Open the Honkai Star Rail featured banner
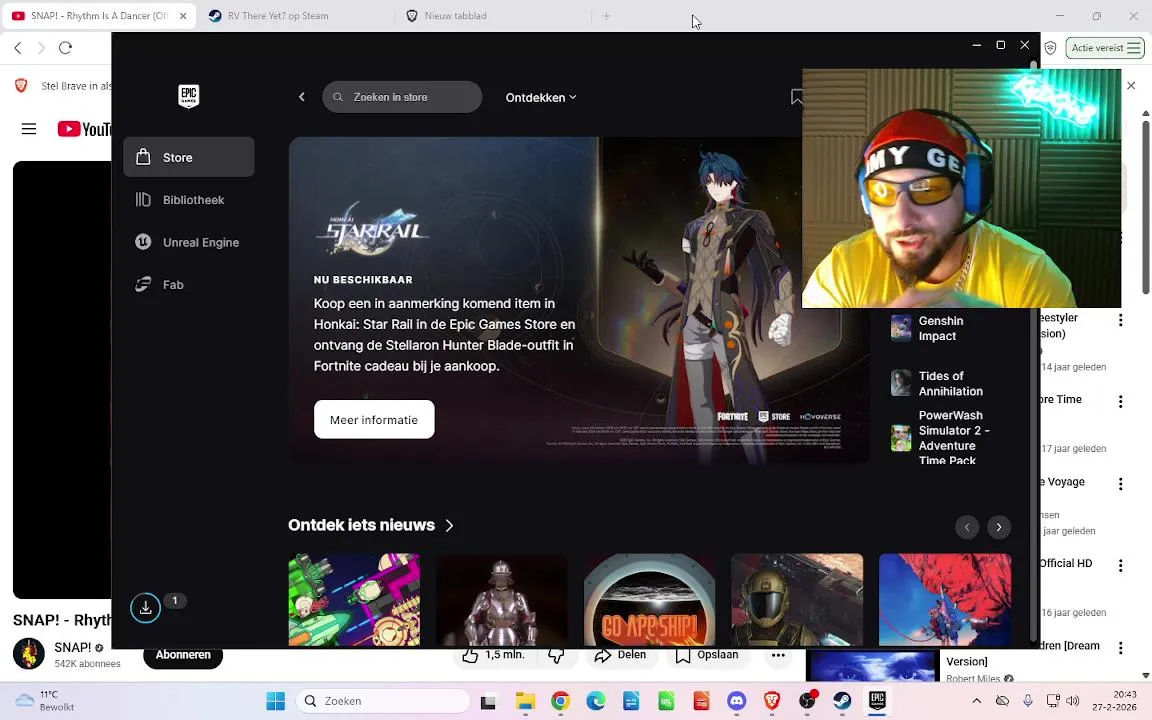Screen dimensions: 1152x720 [x=579, y=300]
